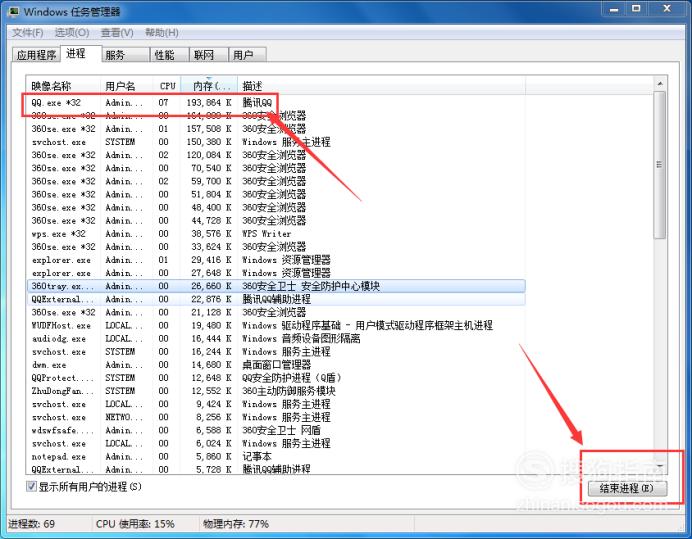Screen dimensions: 692x539
Task: Select explorer.exe row using 27,648 K
Action: [x=276, y=273]
